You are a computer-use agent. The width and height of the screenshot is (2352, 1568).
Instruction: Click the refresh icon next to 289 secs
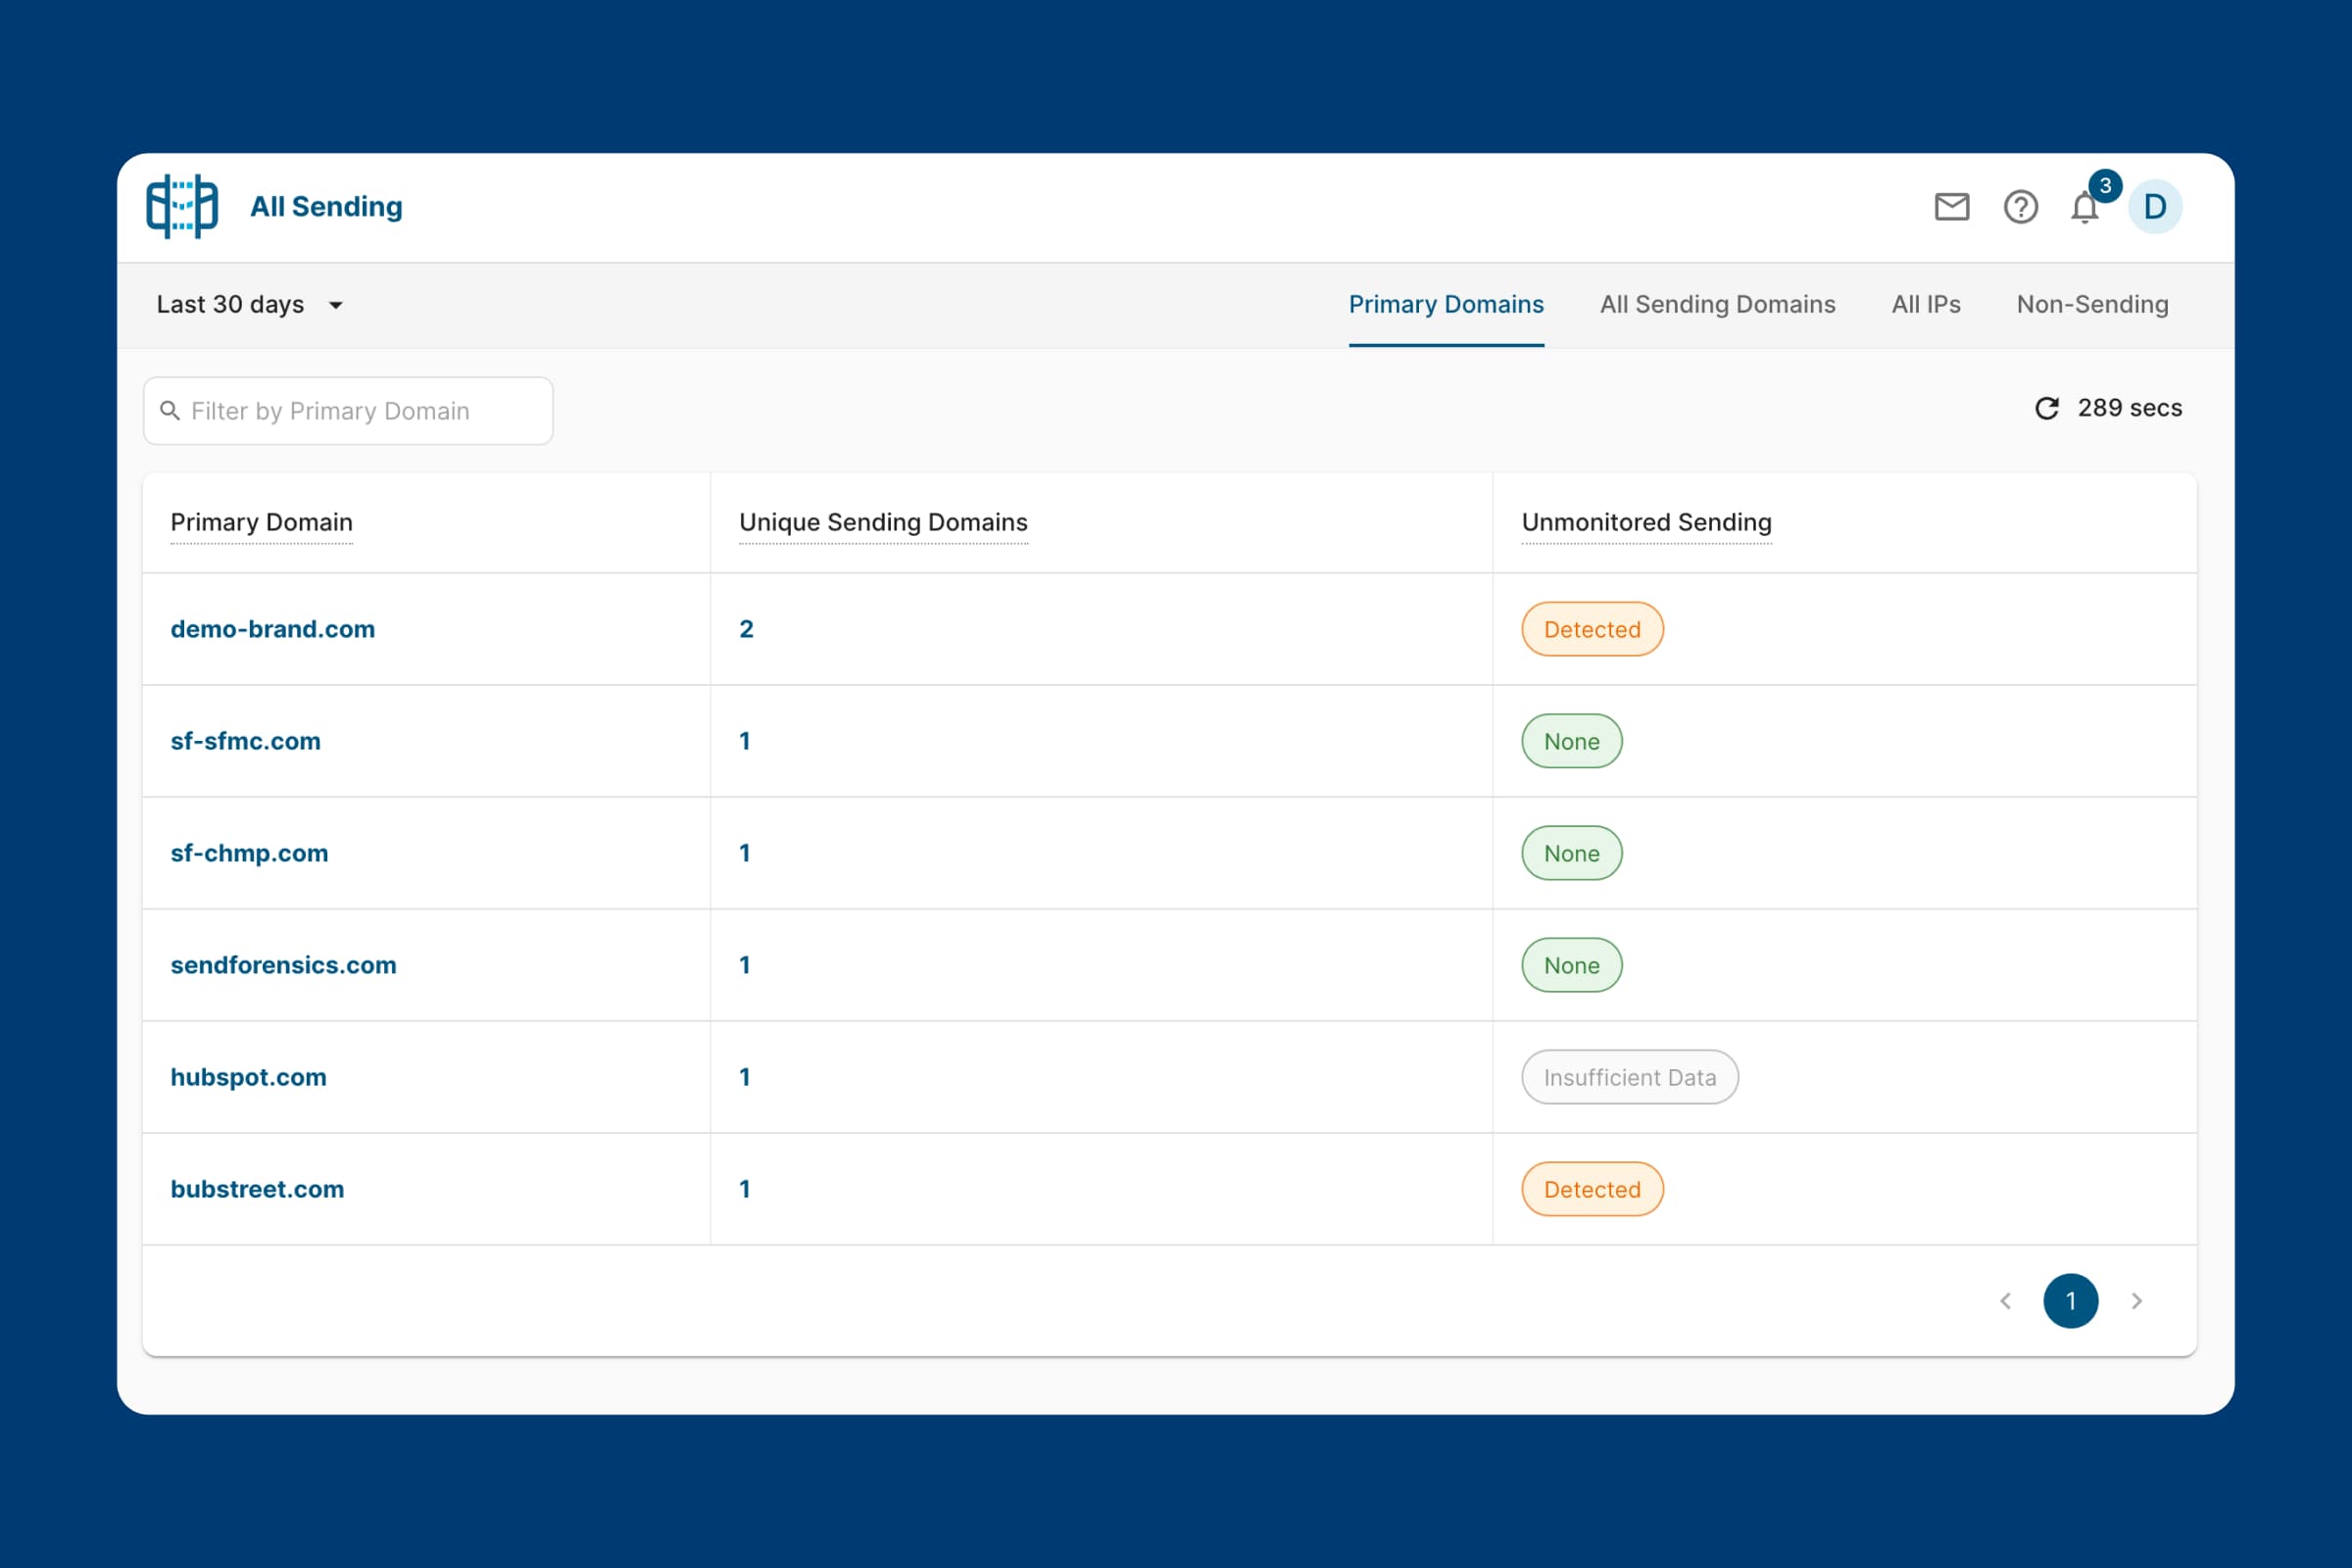[2046, 408]
